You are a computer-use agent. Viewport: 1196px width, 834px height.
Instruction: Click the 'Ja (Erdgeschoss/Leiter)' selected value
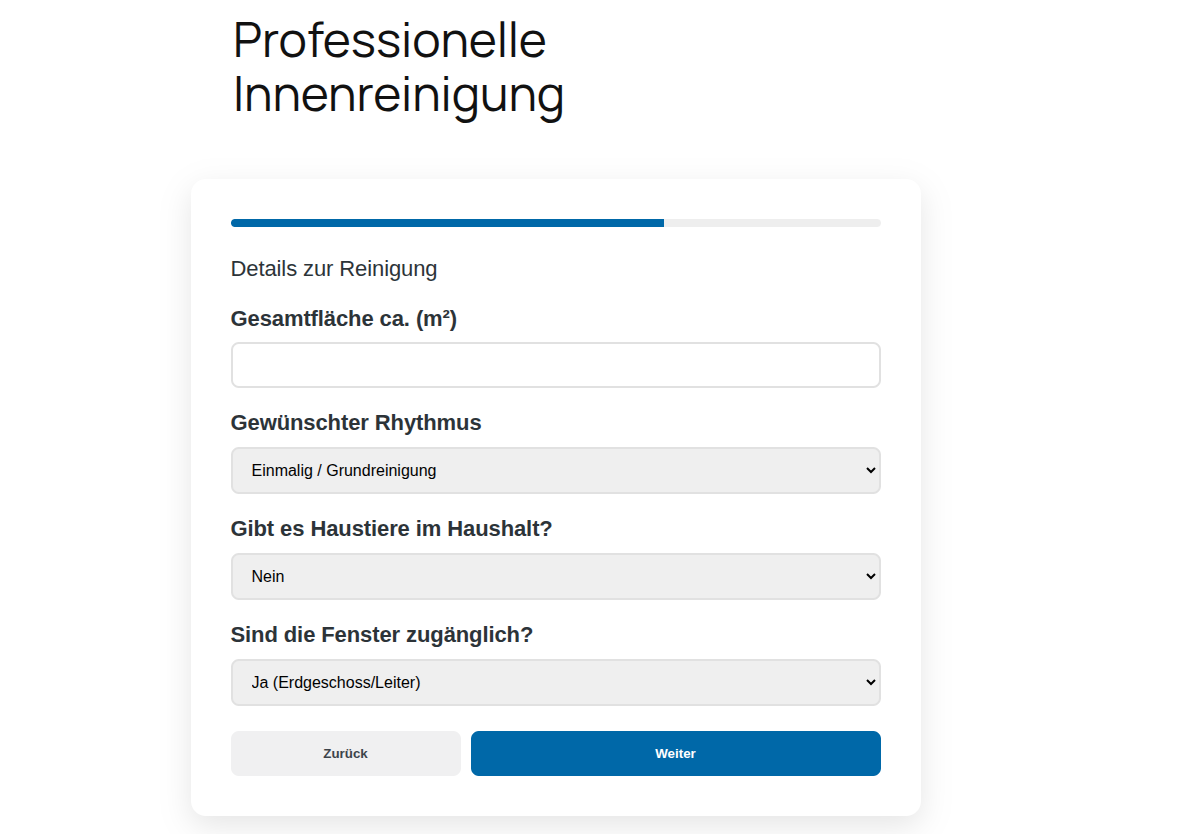[336, 682]
